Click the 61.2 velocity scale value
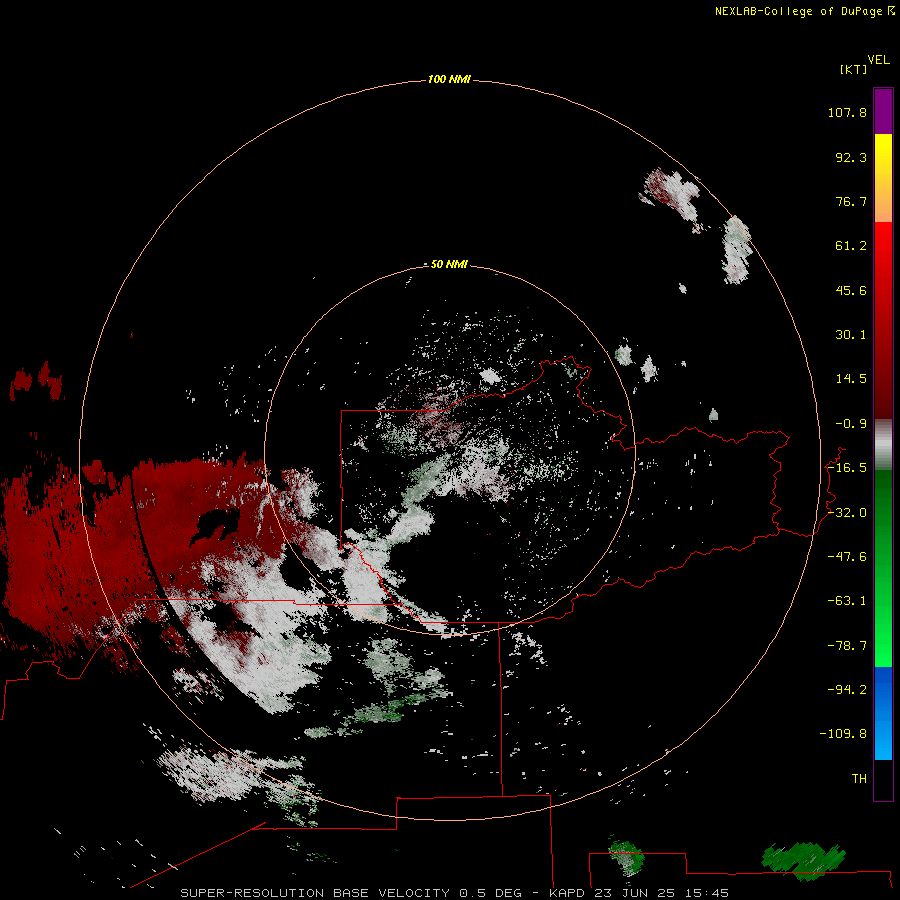 (x=851, y=246)
